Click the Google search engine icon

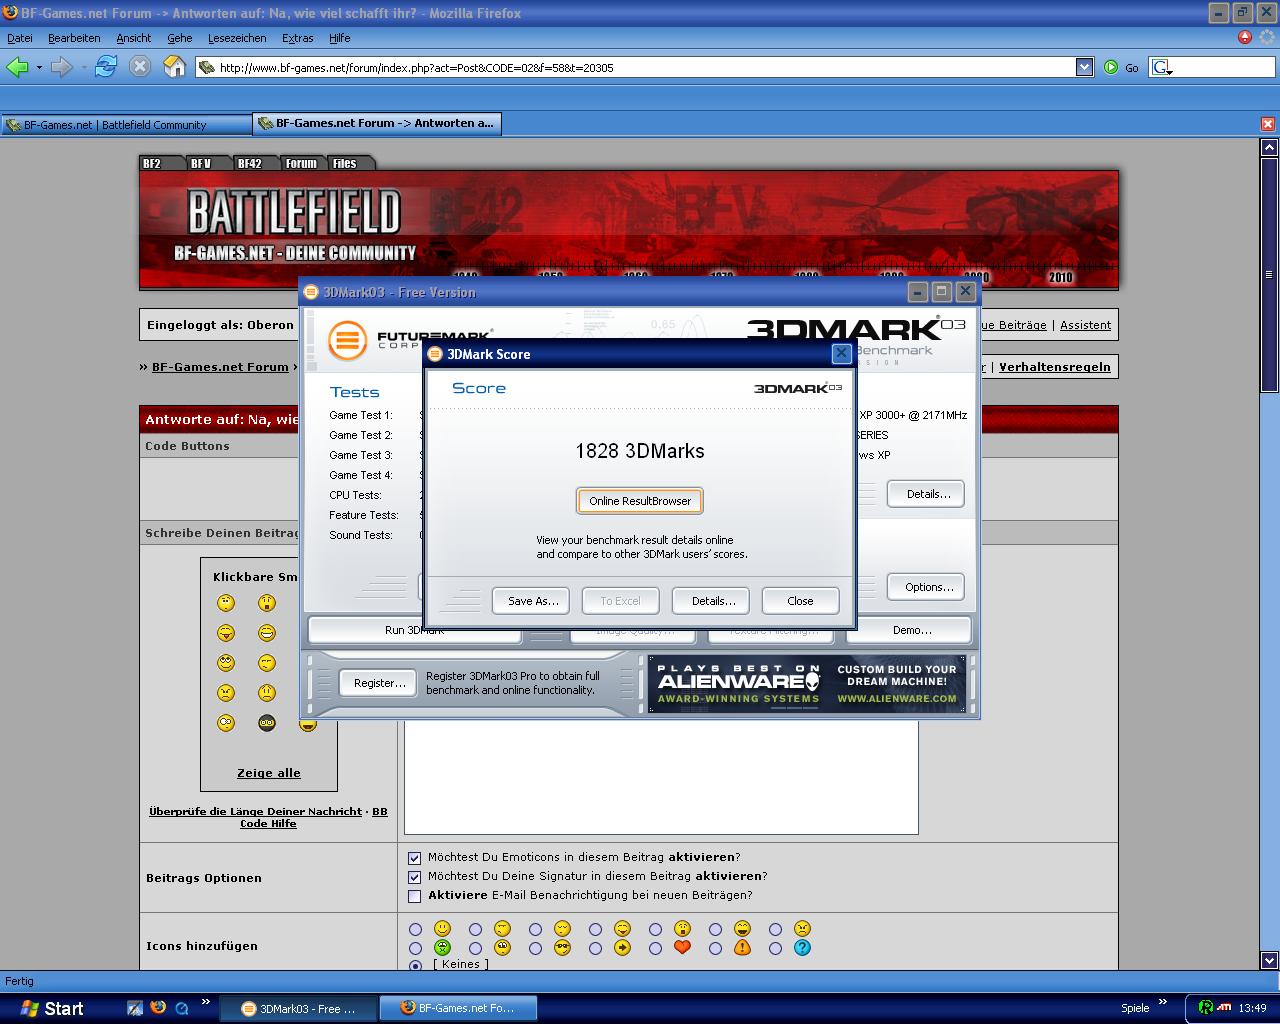pyautogui.click(x=1161, y=67)
